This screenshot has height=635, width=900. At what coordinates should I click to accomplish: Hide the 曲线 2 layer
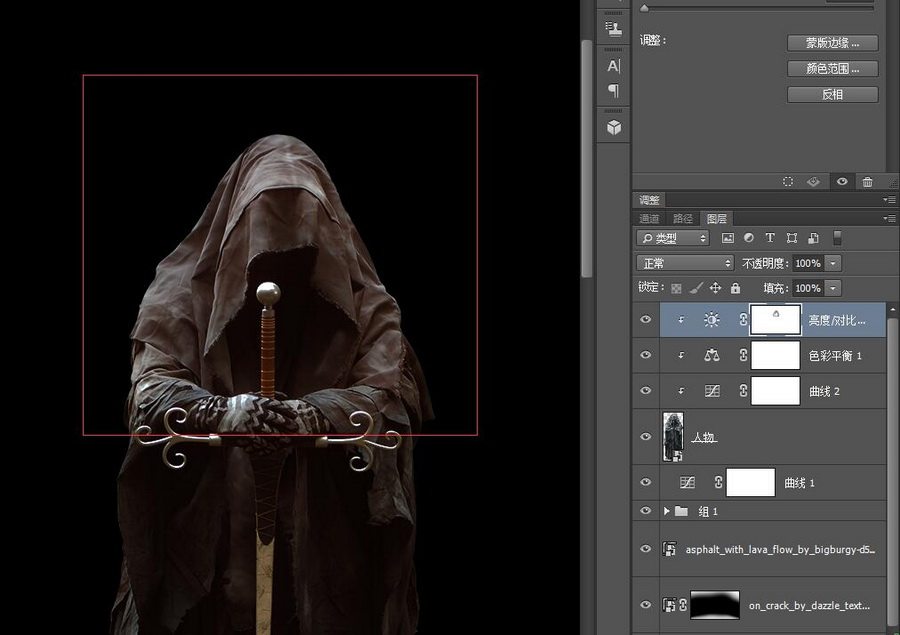pos(646,391)
